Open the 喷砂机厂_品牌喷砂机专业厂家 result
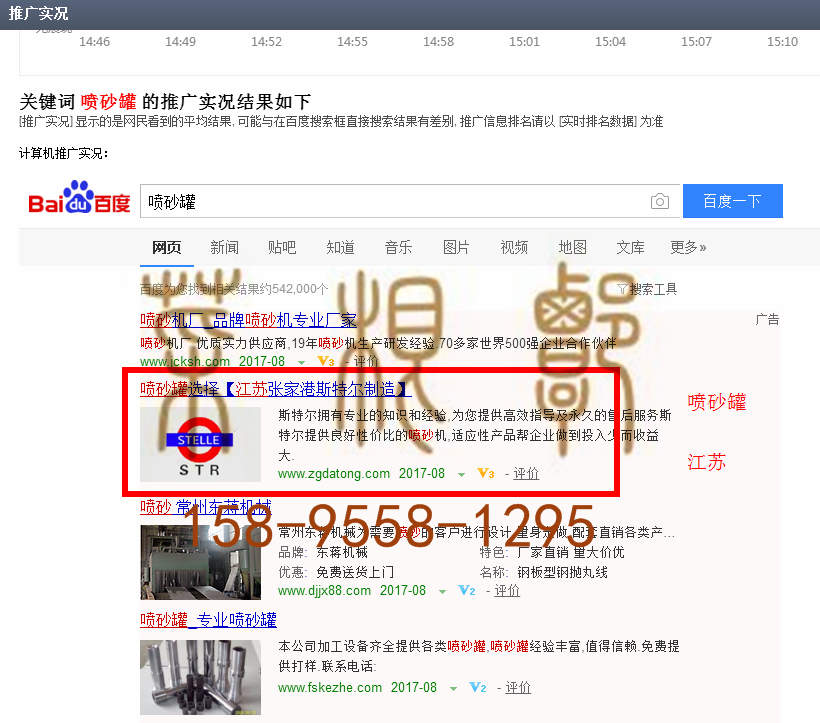The image size is (820, 723). click(x=248, y=319)
